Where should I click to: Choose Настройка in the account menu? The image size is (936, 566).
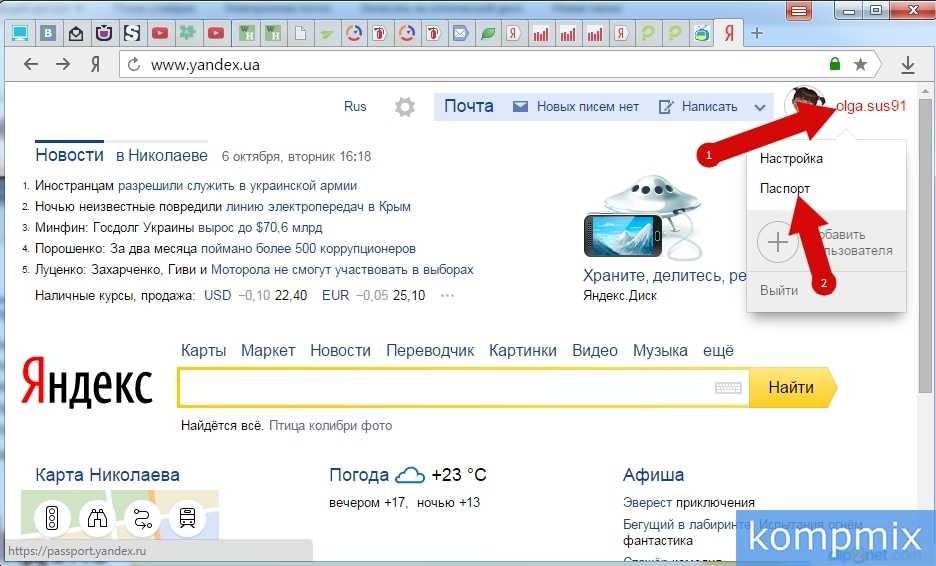pyautogui.click(x=791, y=159)
